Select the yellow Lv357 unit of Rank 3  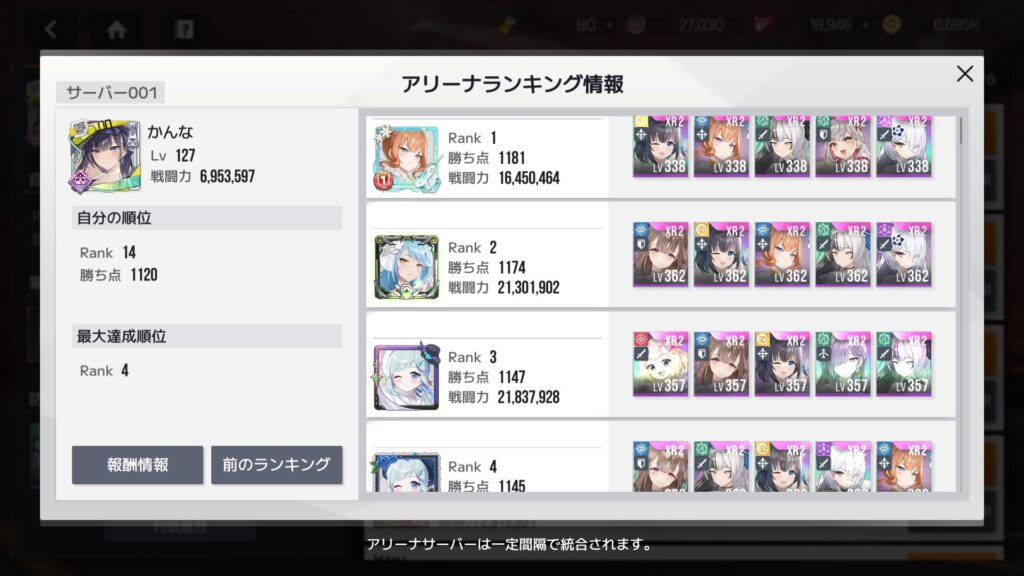pyautogui.click(x=660, y=364)
